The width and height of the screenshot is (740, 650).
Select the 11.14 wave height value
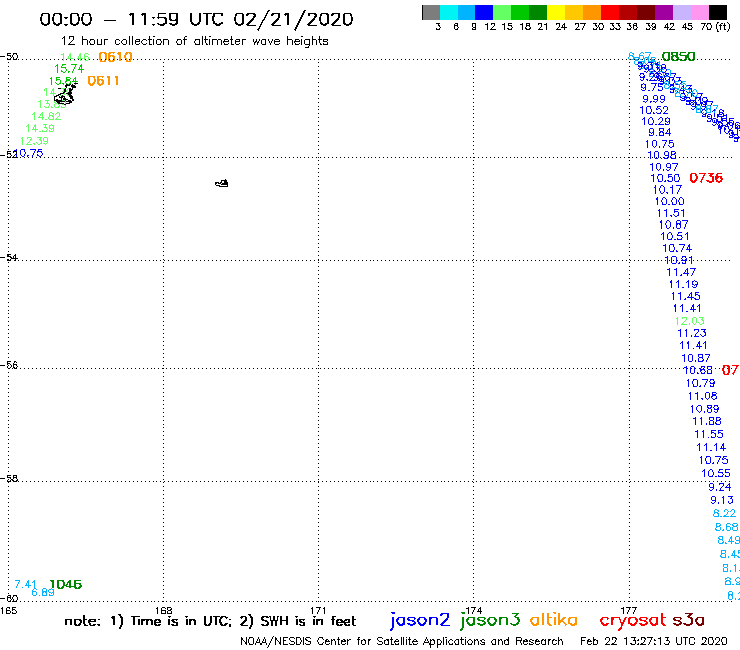coord(711,447)
